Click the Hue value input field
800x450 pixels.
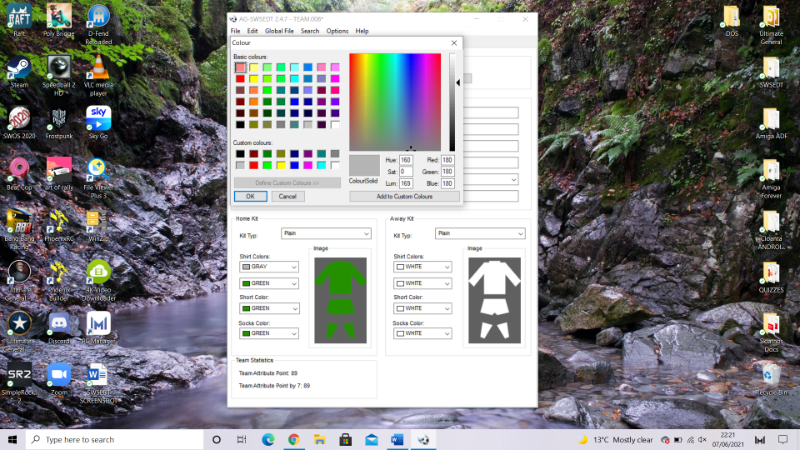click(406, 160)
